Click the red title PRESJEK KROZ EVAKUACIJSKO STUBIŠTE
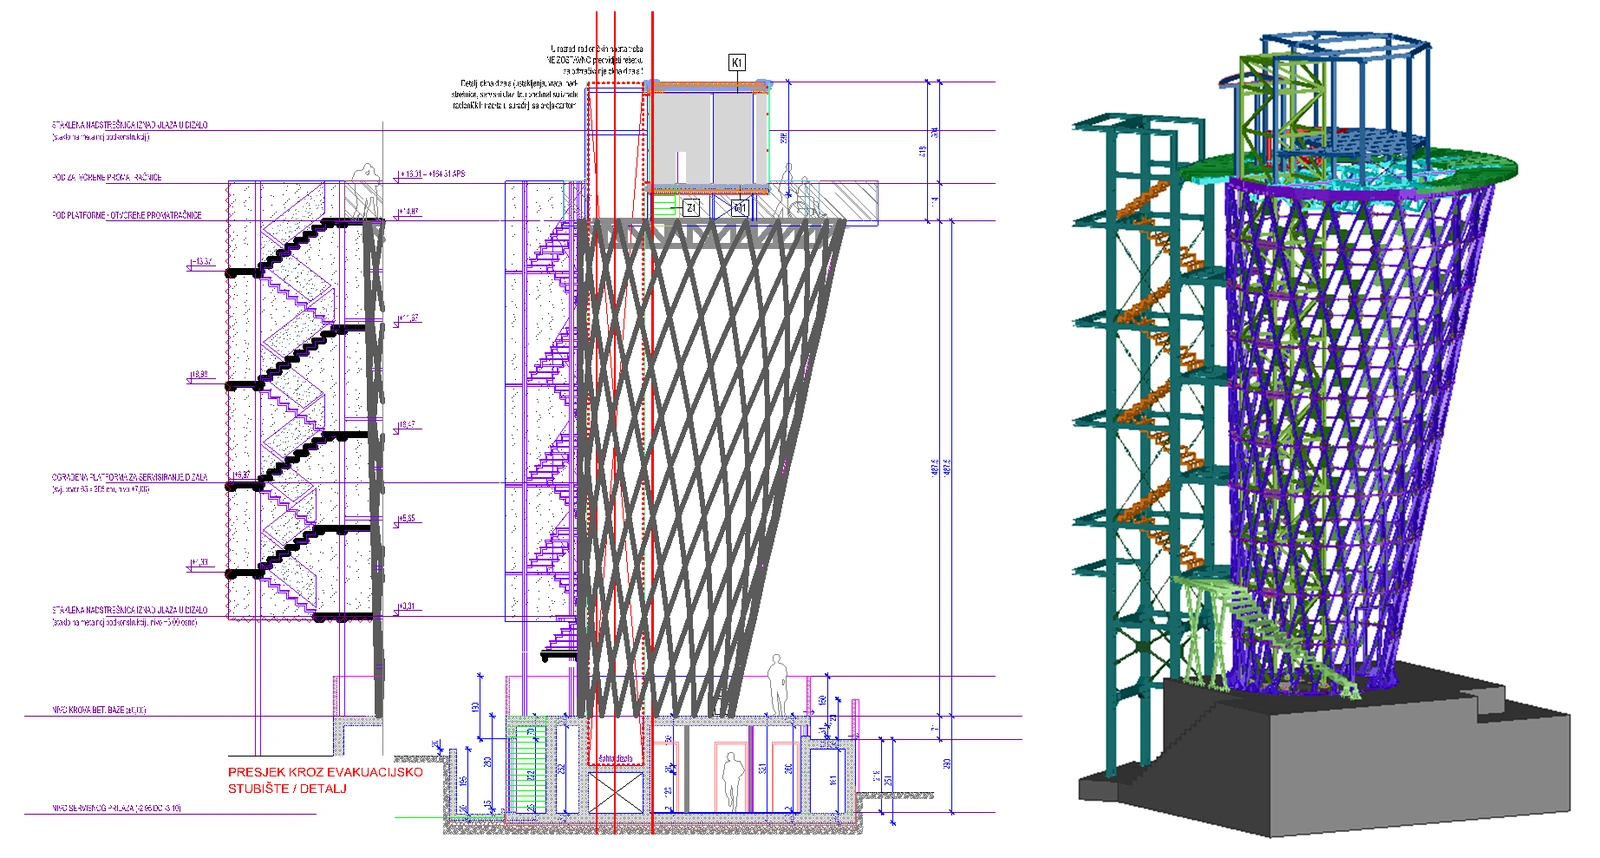The image size is (1600, 858). click(325, 780)
